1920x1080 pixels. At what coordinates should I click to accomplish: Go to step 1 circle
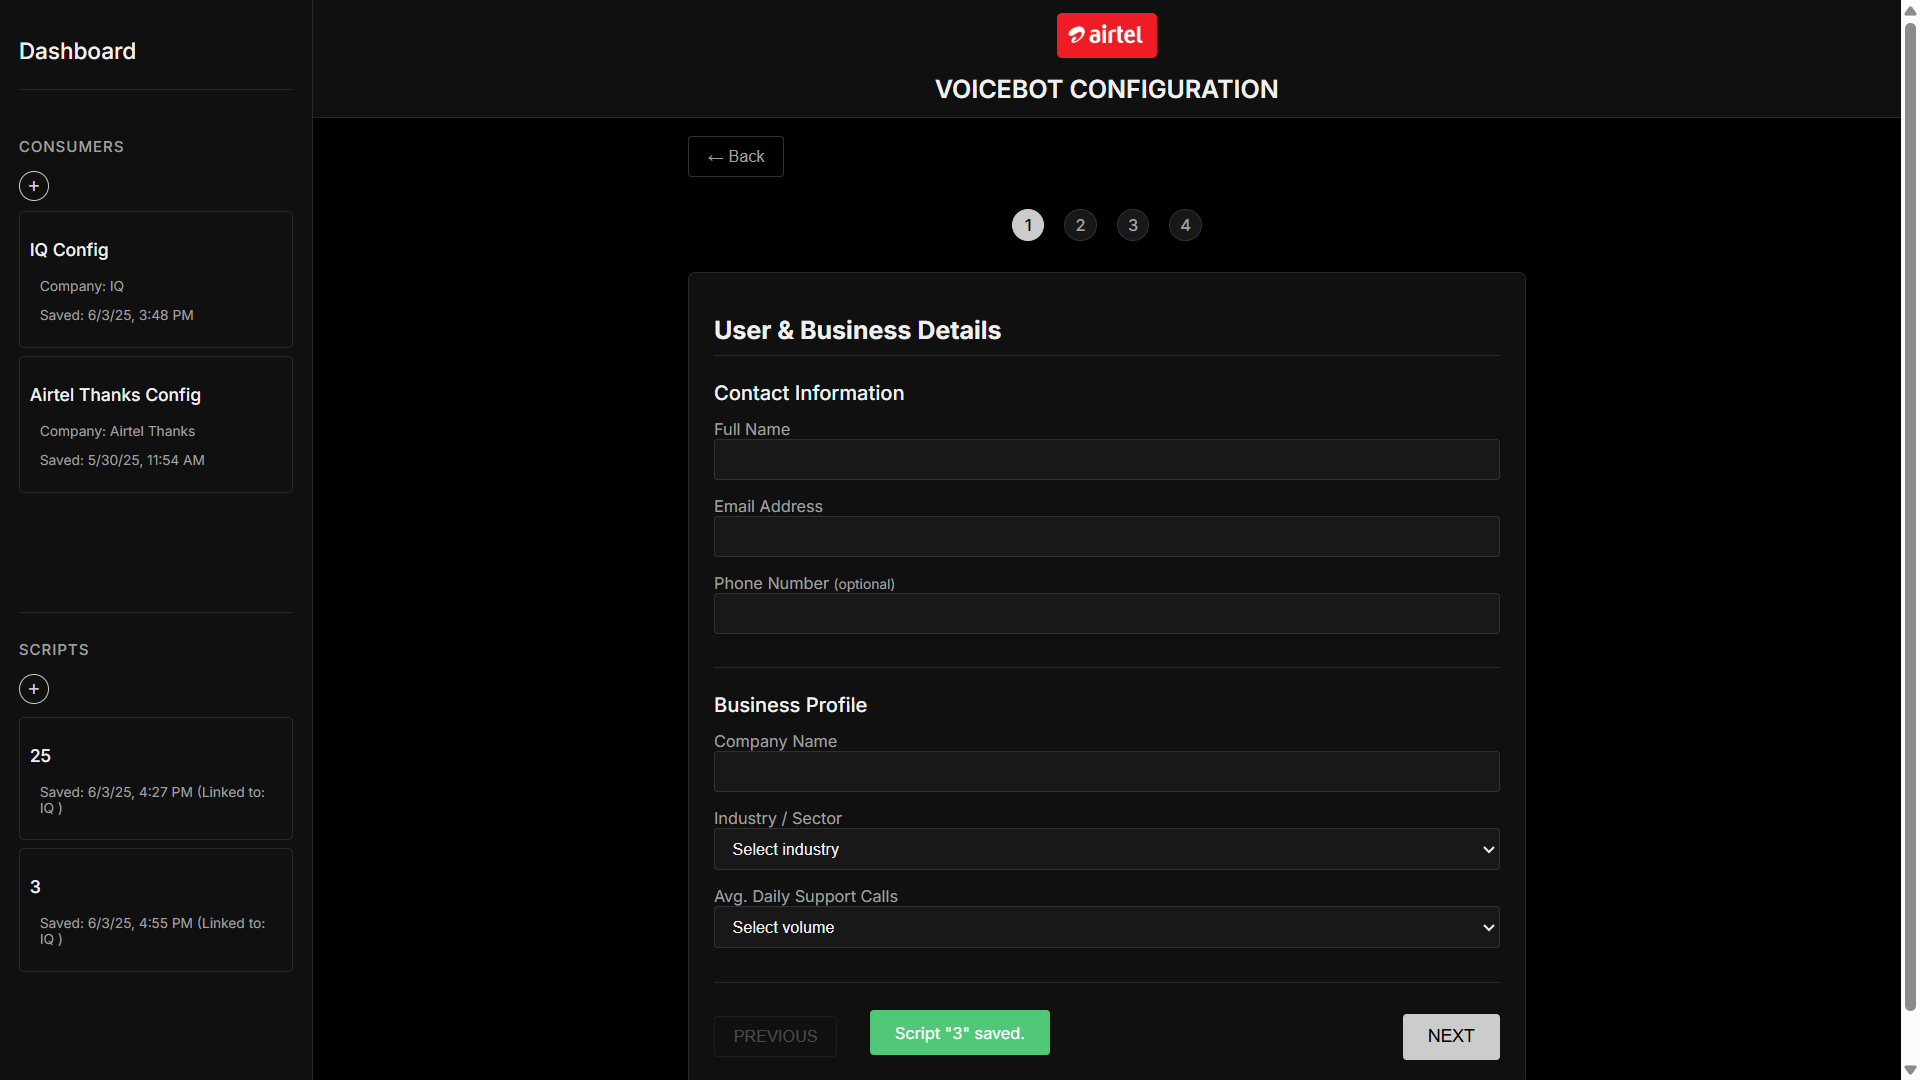1028,225
